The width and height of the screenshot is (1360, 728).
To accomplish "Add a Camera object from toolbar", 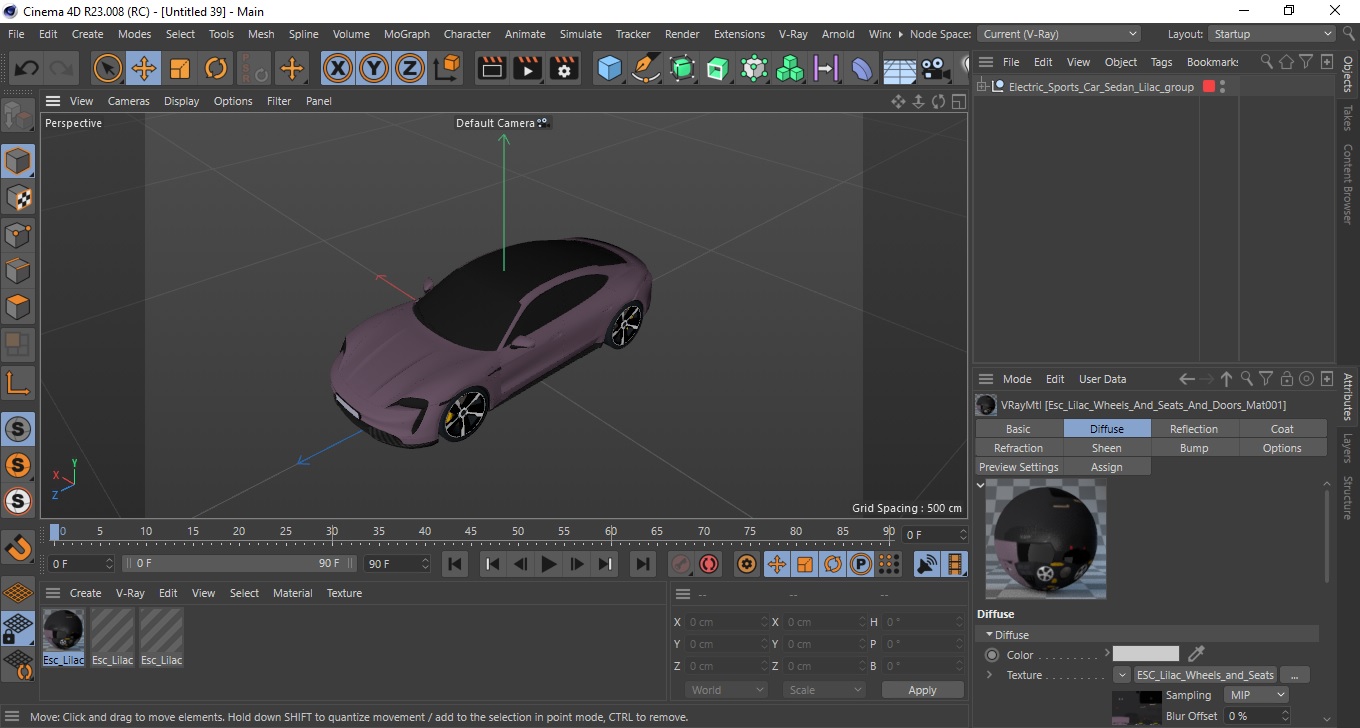I will pyautogui.click(x=935, y=69).
